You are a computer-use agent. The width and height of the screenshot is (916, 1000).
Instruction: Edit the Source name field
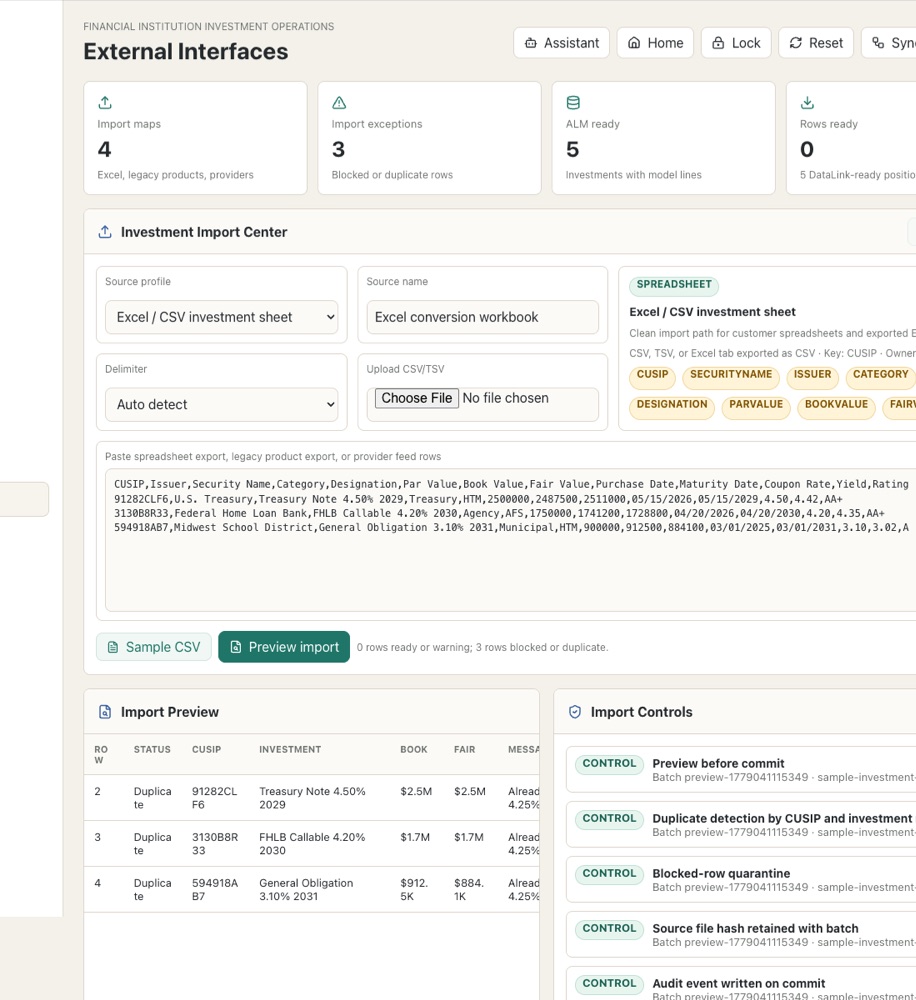pyautogui.click(x=482, y=317)
